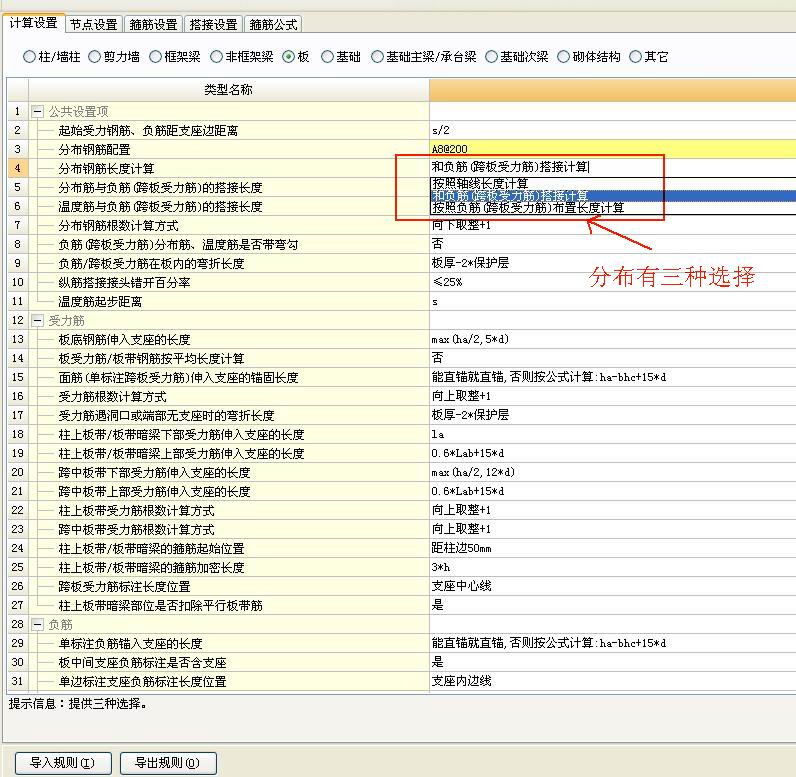The image size is (796, 777).
Task: Pick highlighted 和负筋(跨板受力筋)搭接计算 option
Action: pos(613,195)
